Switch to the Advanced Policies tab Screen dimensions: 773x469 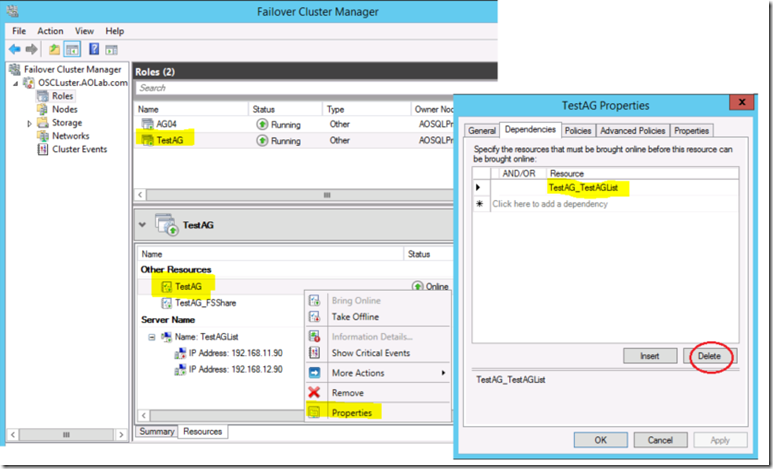[632, 131]
